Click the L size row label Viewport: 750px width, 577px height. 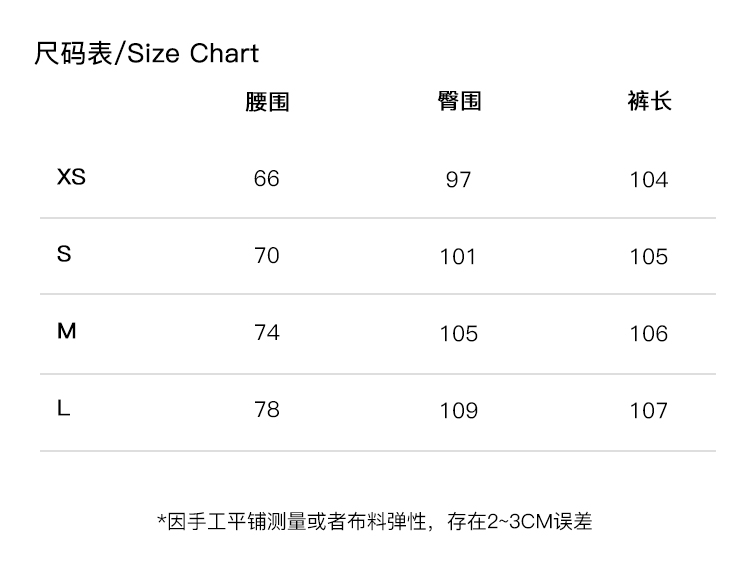(x=63, y=408)
